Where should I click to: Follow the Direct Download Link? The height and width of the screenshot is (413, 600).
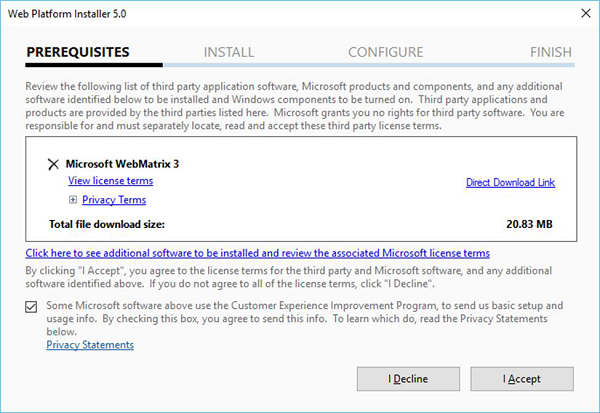pyautogui.click(x=510, y=182)
